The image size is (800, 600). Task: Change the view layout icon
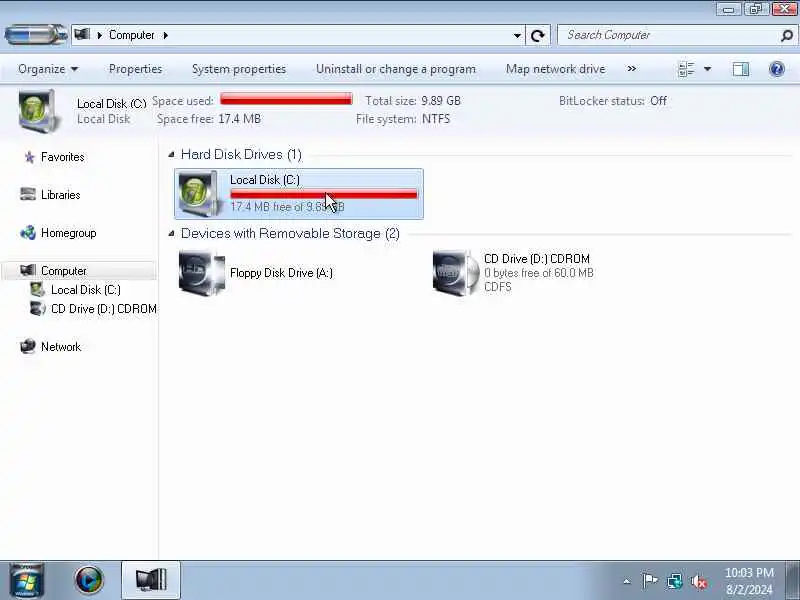[686, 69]
